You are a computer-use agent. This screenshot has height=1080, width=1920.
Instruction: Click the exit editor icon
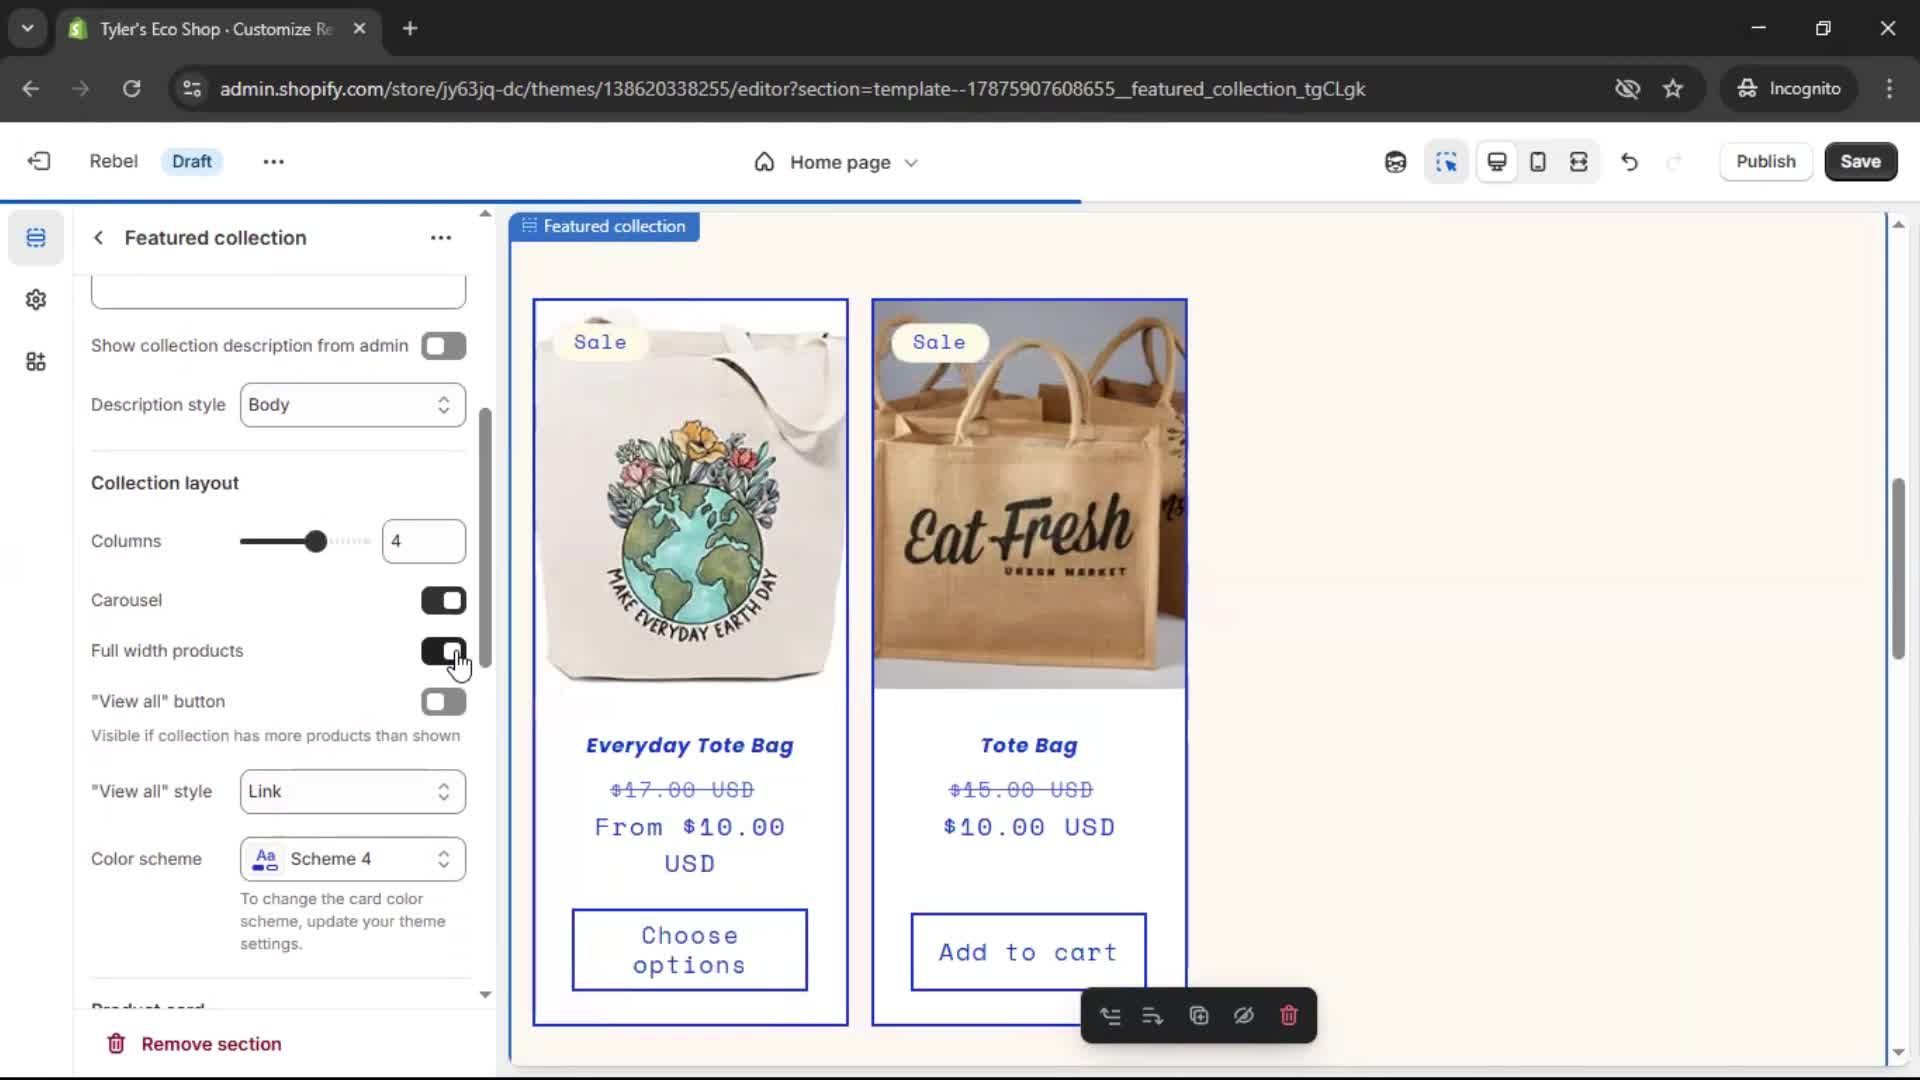(x=39, y=161)
